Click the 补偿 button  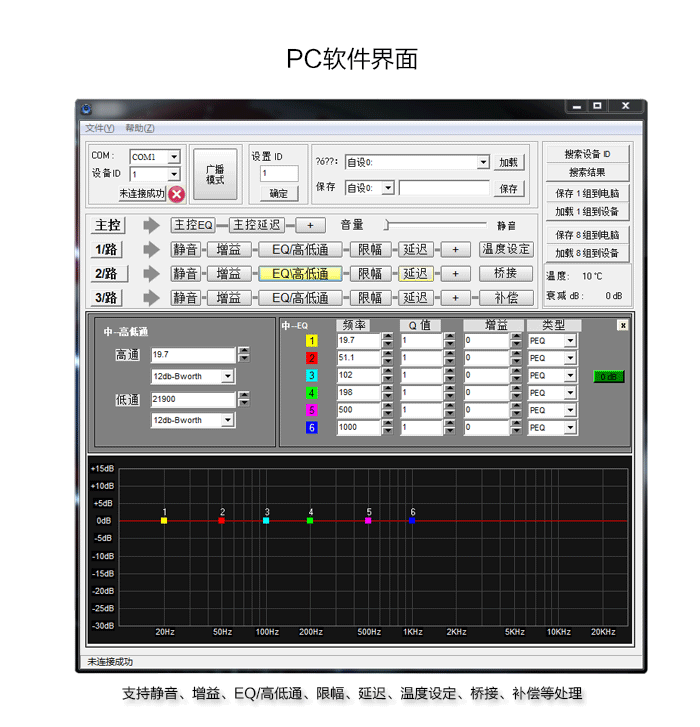(x=506, y=298)
